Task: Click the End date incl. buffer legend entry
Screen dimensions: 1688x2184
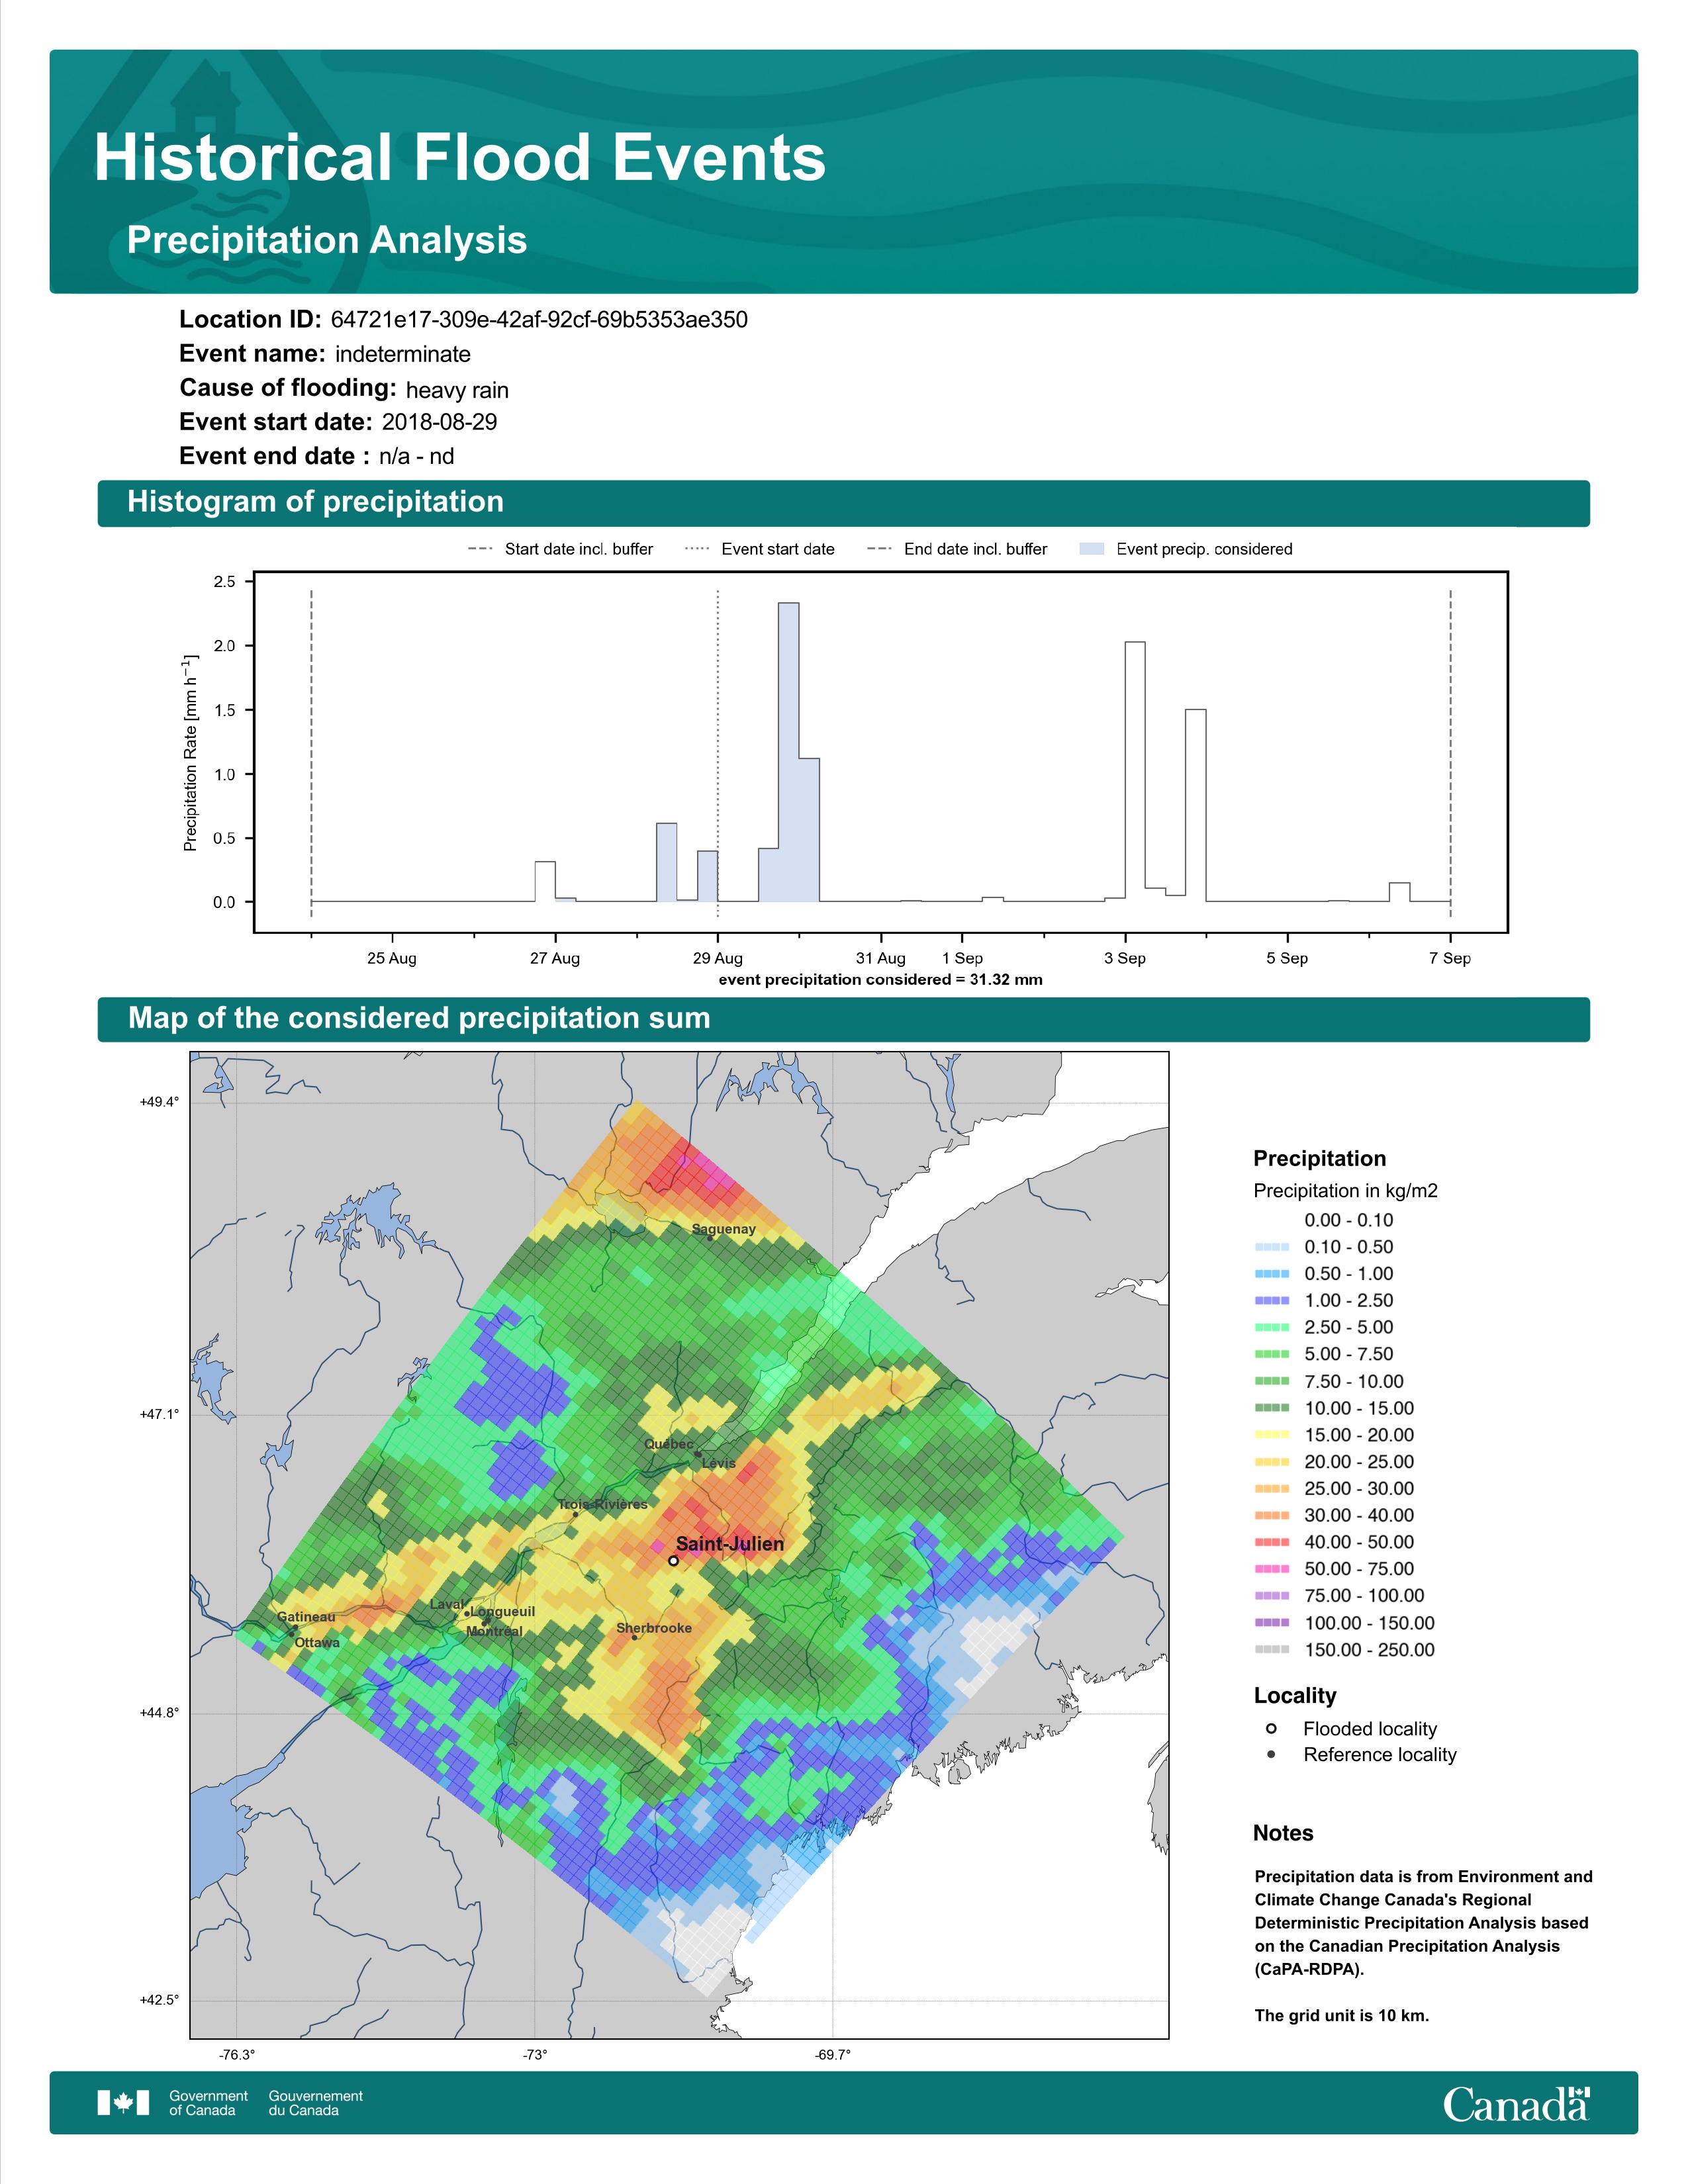Action: [x=957, y=549]
